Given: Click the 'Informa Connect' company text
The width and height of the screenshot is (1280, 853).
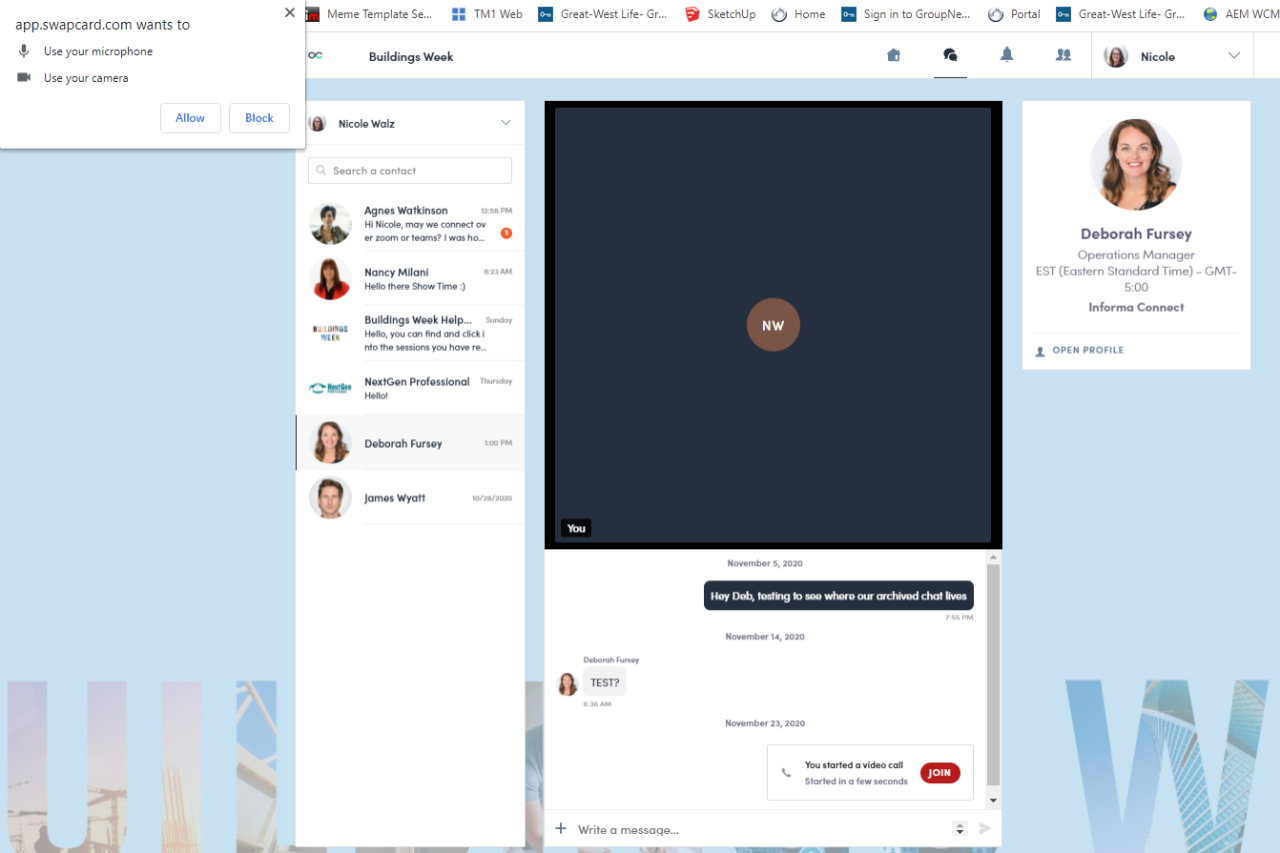Looking at the screenshot, I should click(1136, 308).
